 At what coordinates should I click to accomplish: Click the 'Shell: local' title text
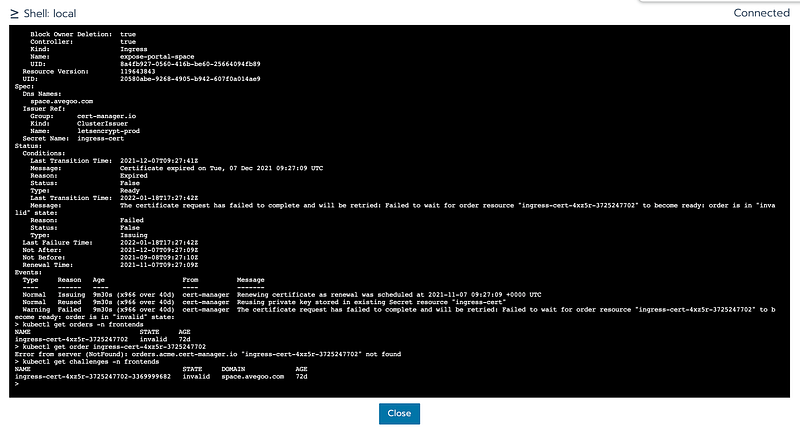coord(50,13)
